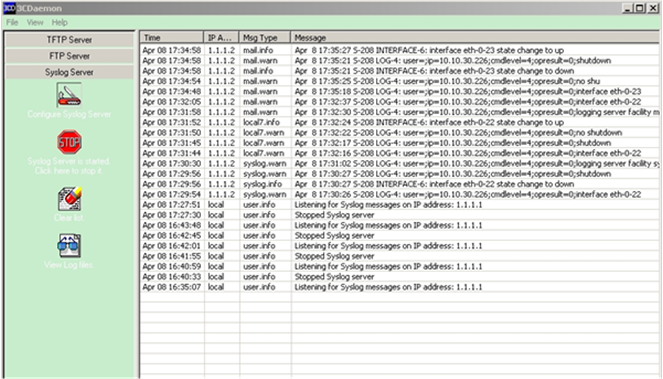Screen dimensions: 663x379
Task: Select the Syslog Server panel
Action: pyautogui.click(x=69, y=72)
